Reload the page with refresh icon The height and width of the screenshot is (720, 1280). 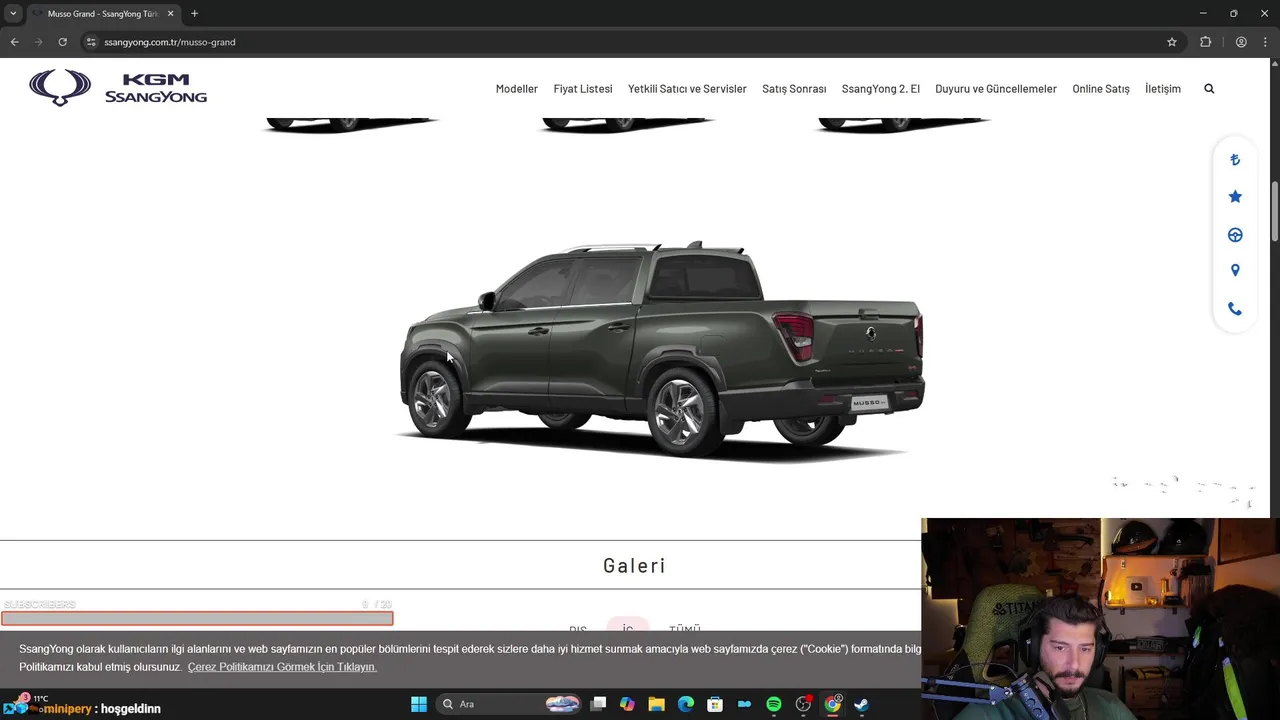(62, 42)
